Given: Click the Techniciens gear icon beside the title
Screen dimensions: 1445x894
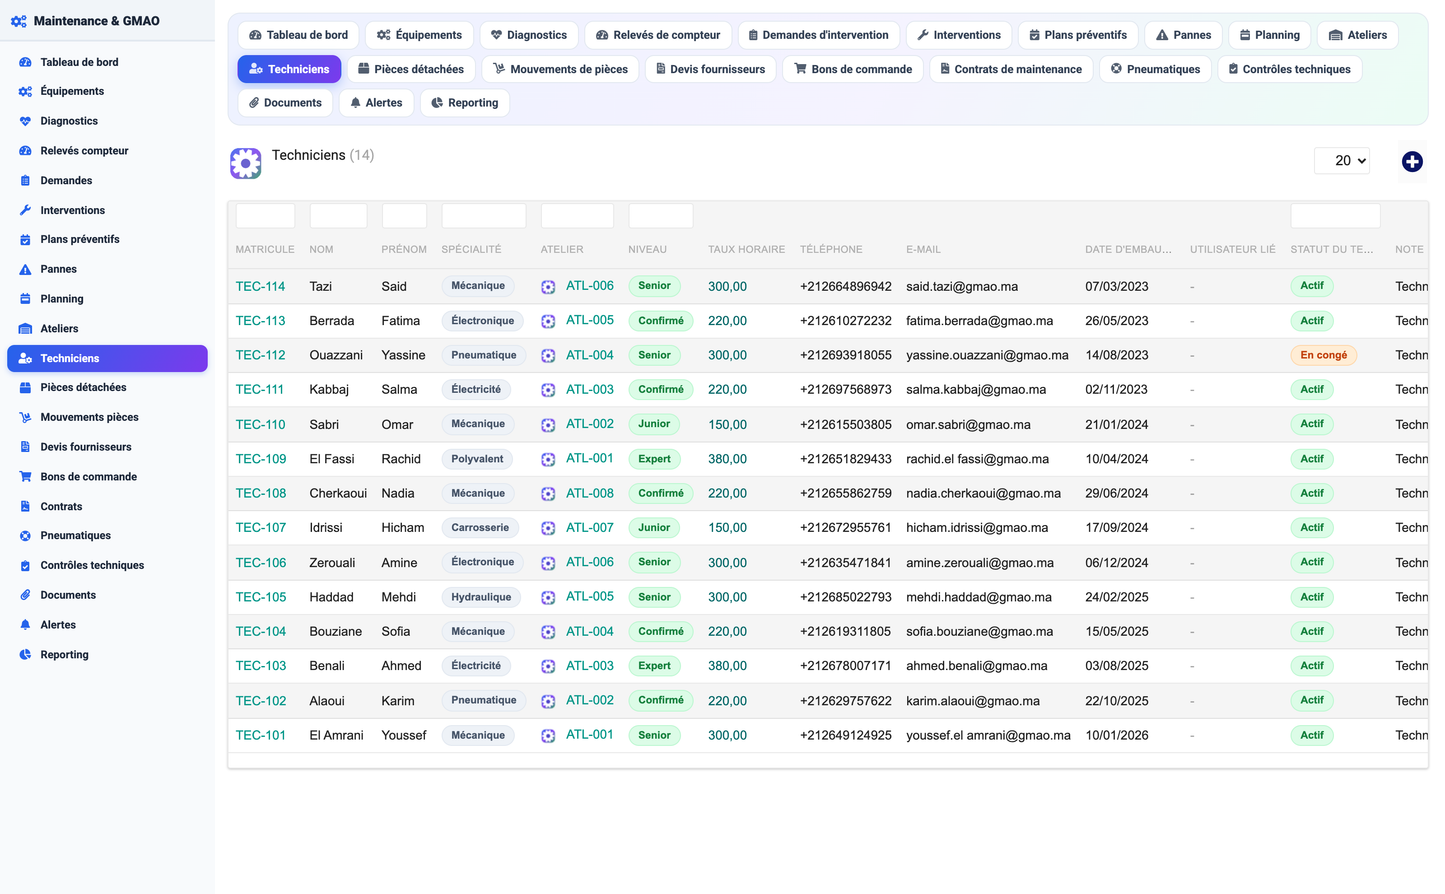Looking at the screenshot, I should (x=245, y=163).
